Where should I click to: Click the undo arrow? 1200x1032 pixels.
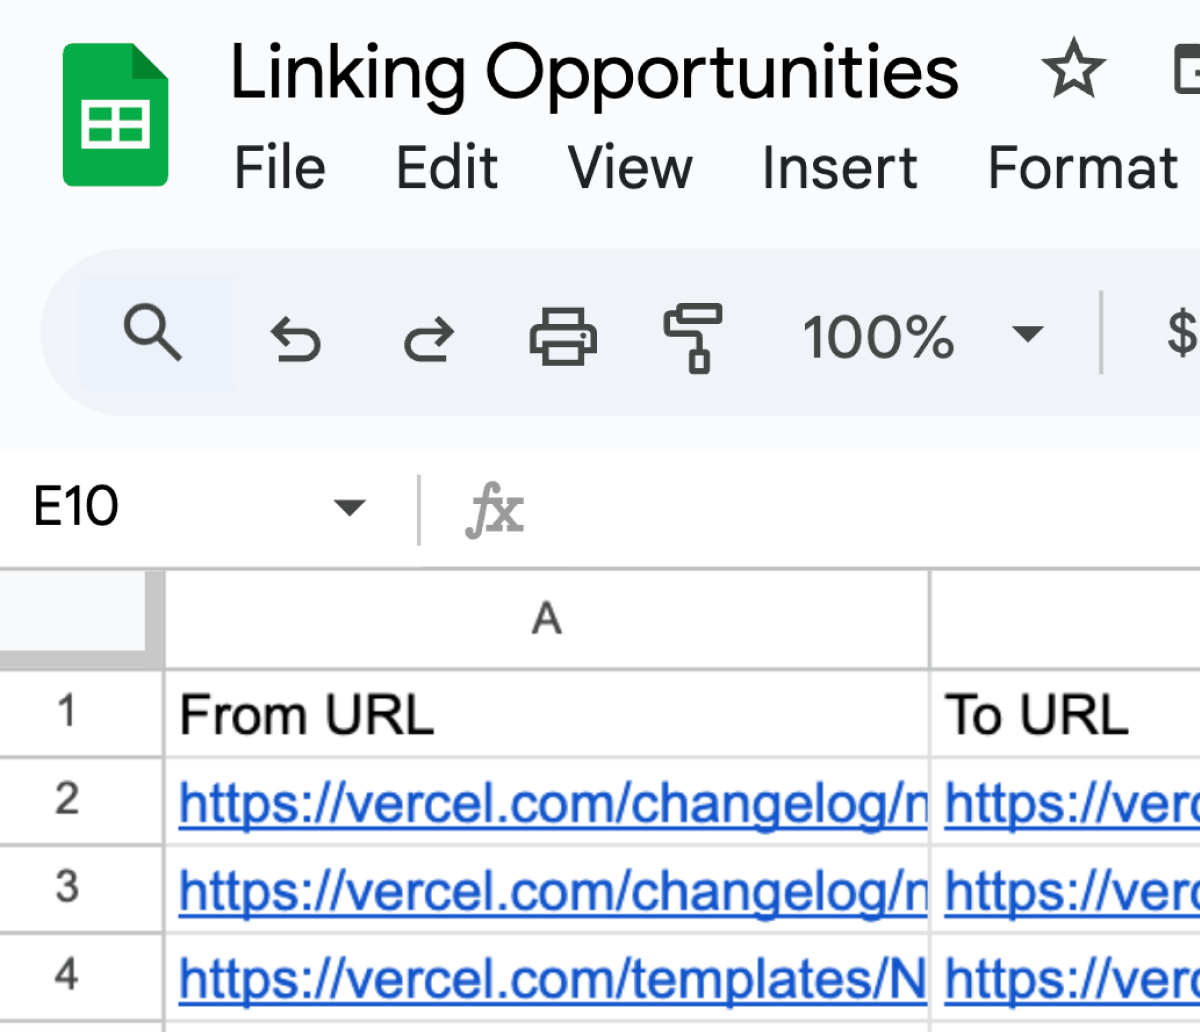pyautogui.click(x=296, y=337)
